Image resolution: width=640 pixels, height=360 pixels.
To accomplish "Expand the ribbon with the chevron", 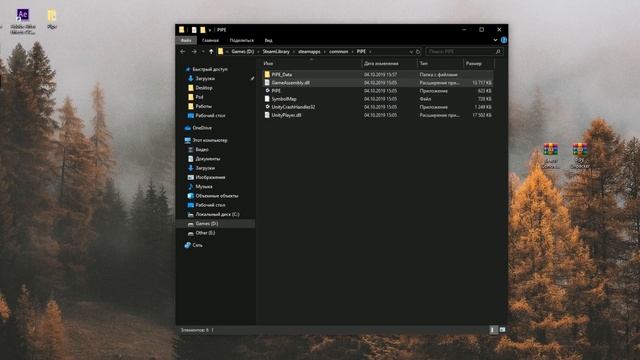I will pos(495,40).
